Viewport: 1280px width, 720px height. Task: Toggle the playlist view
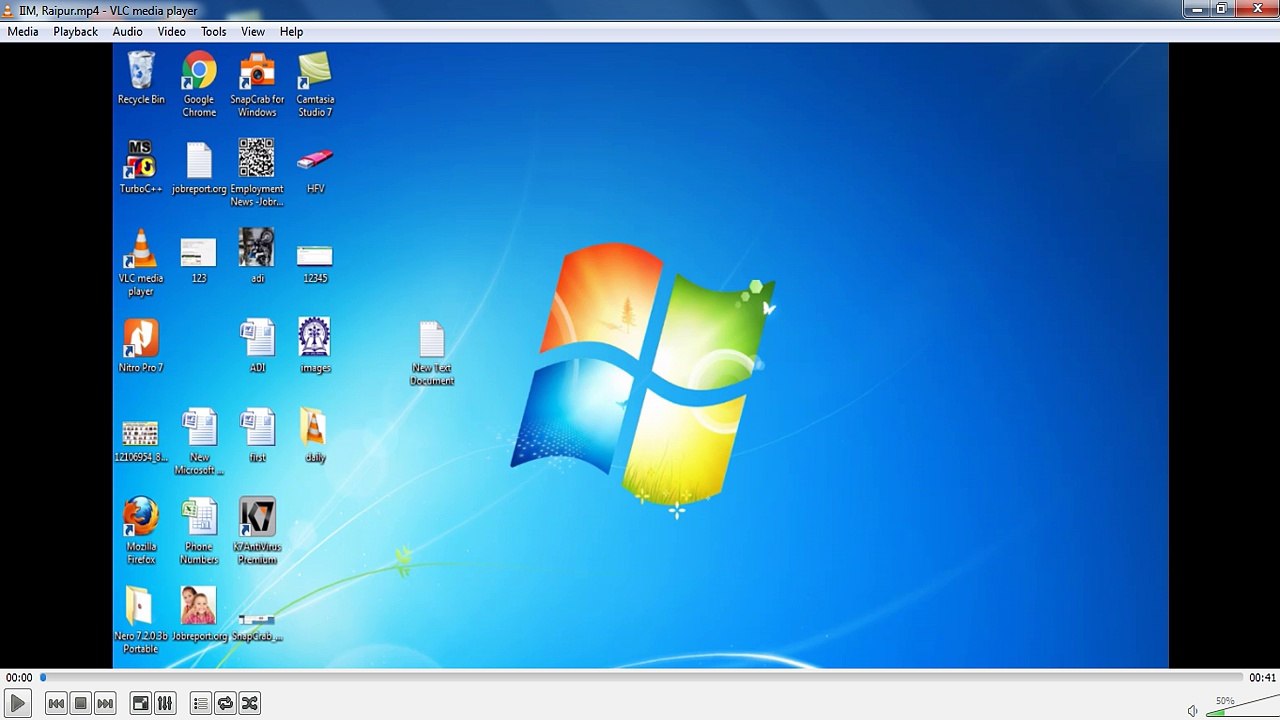(x=200, y=704)
